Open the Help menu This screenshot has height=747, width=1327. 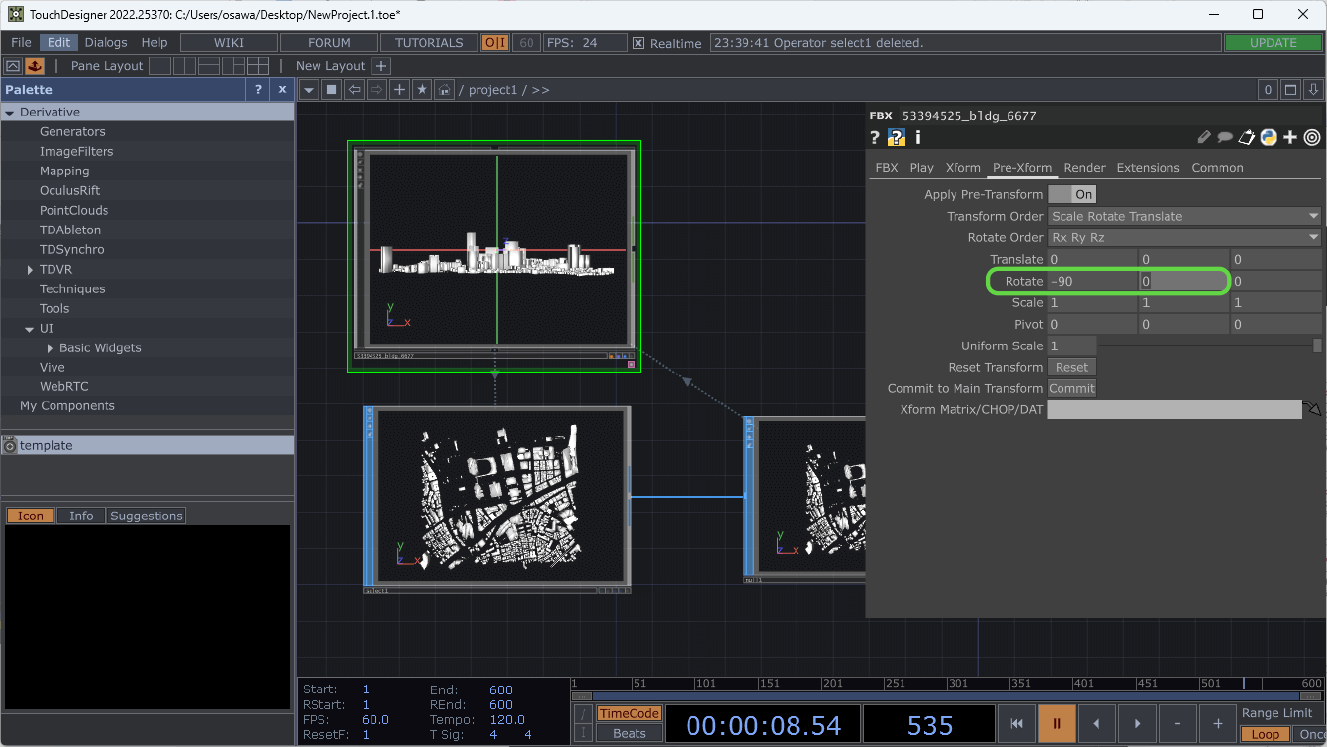tap(154, 43)
